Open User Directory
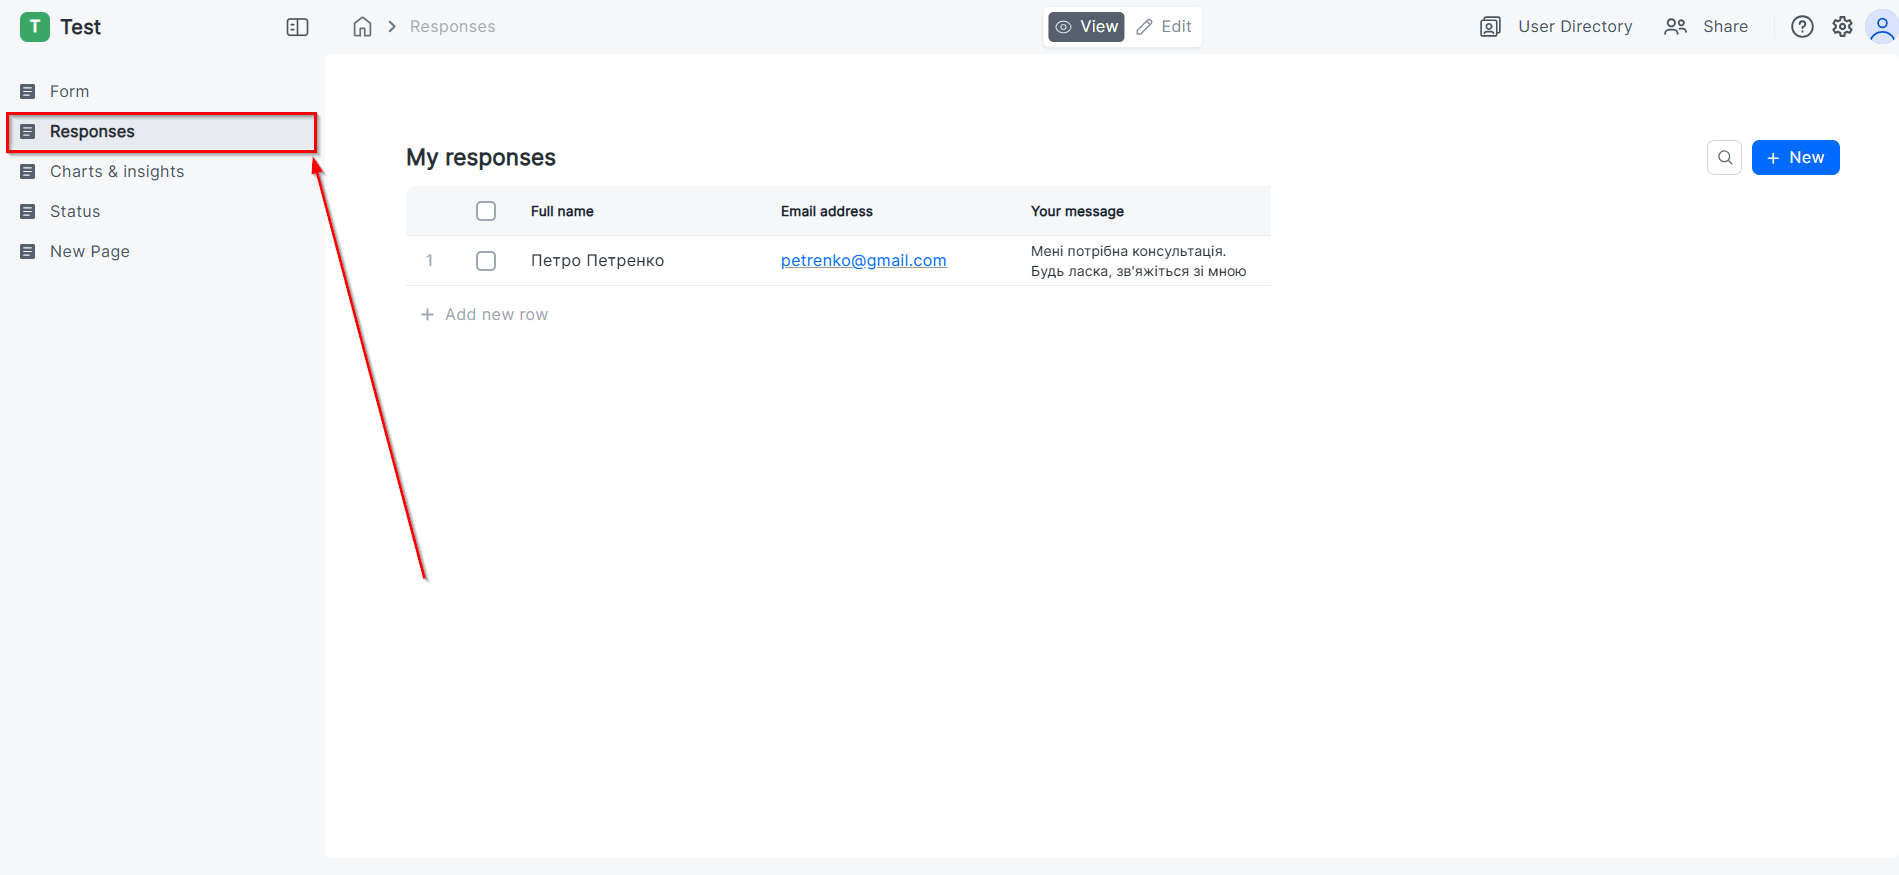 tap(1575, 27)
